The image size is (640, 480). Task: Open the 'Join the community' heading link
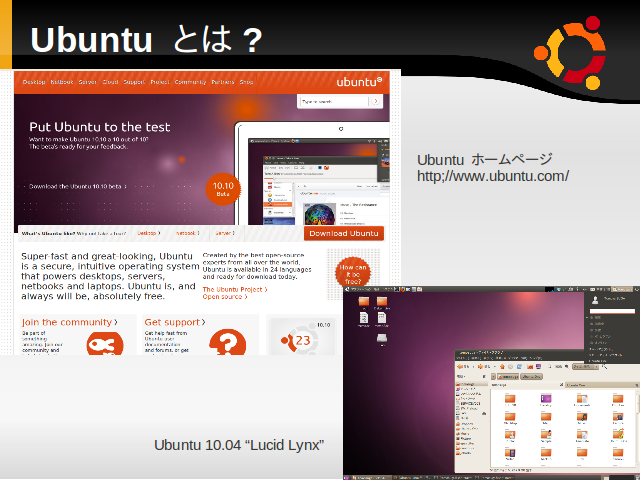tap(69, 322)
